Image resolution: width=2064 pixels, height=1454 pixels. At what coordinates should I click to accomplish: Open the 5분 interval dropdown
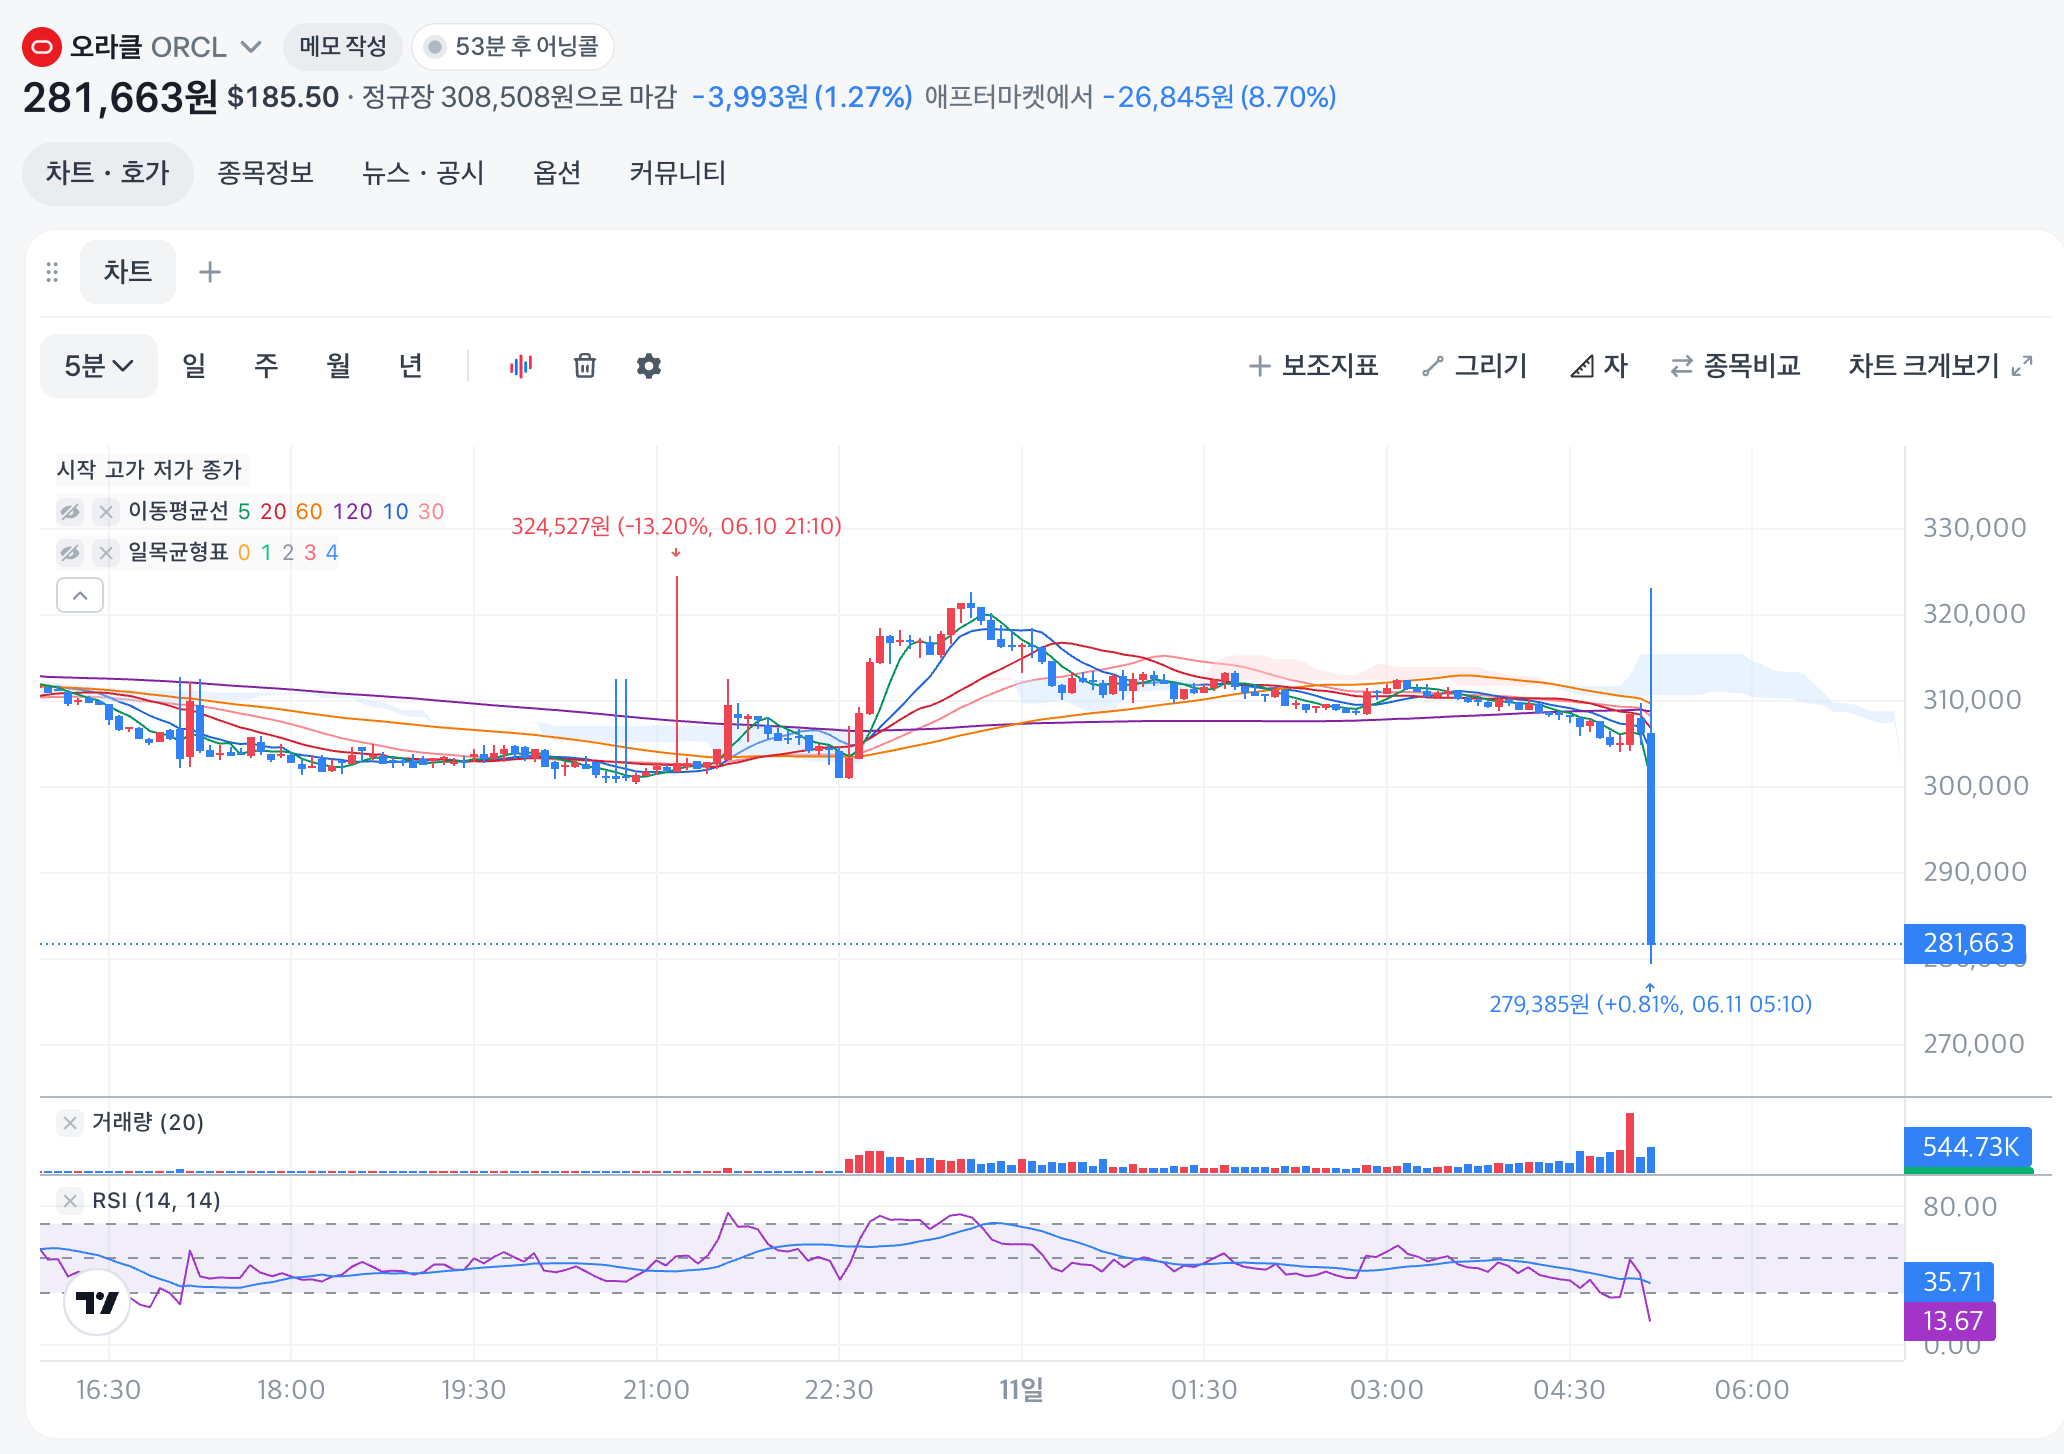pyautogui.click(x=99, y=366)
